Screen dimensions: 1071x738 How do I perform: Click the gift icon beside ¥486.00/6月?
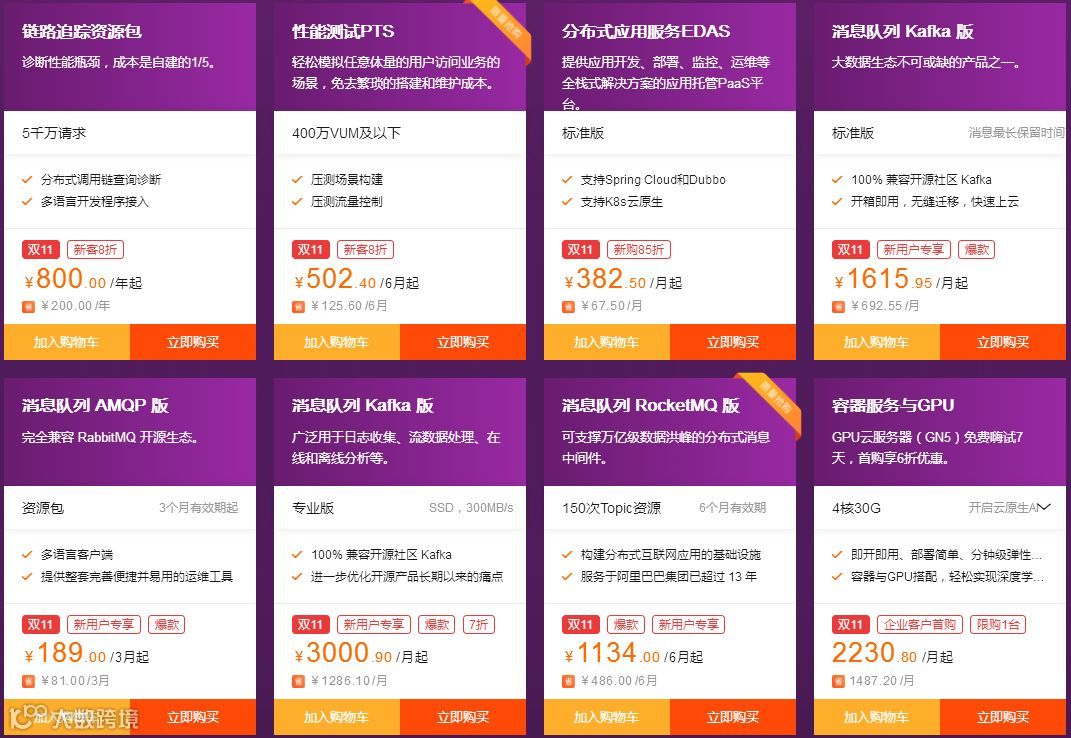coord(568,681)
